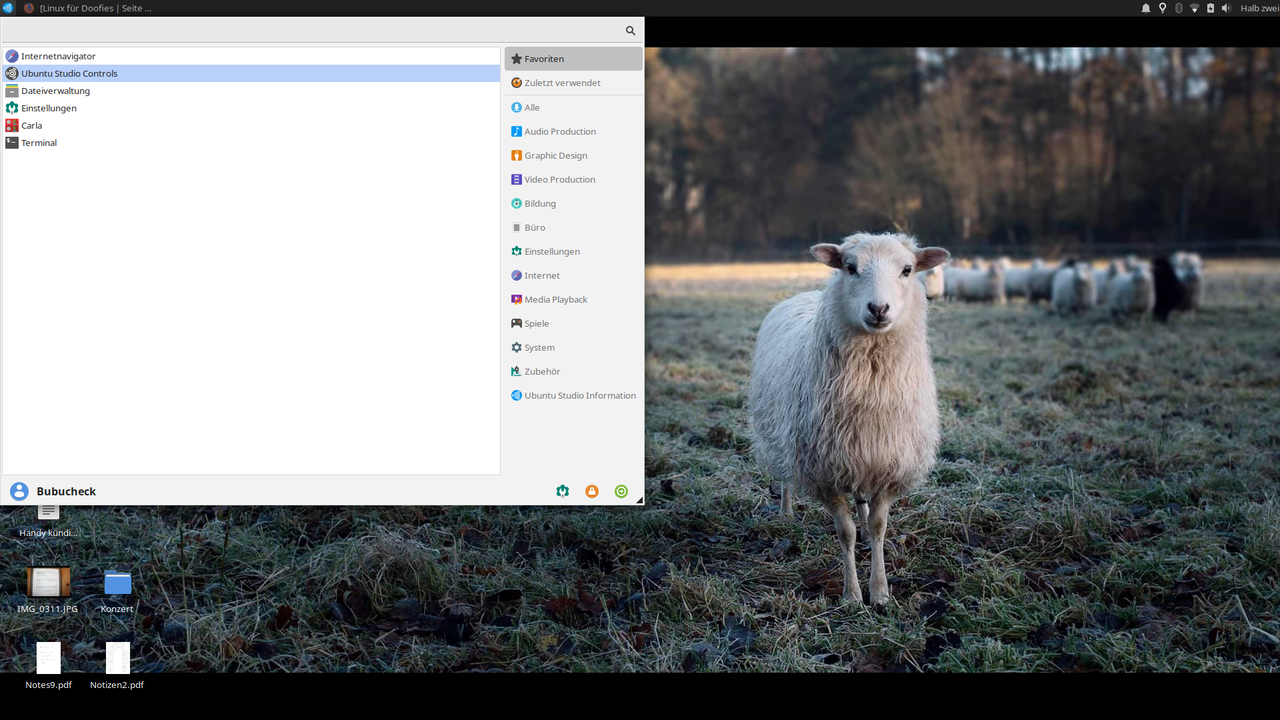
Task: Select the Favoriten category
Action: pos(574,59)
